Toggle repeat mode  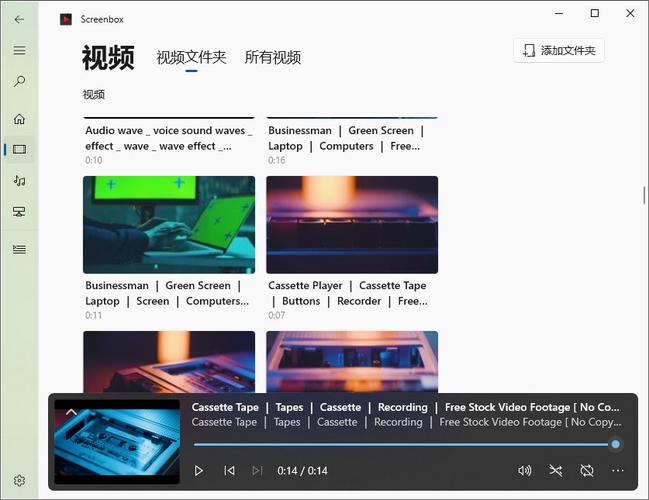pos(587,471)
